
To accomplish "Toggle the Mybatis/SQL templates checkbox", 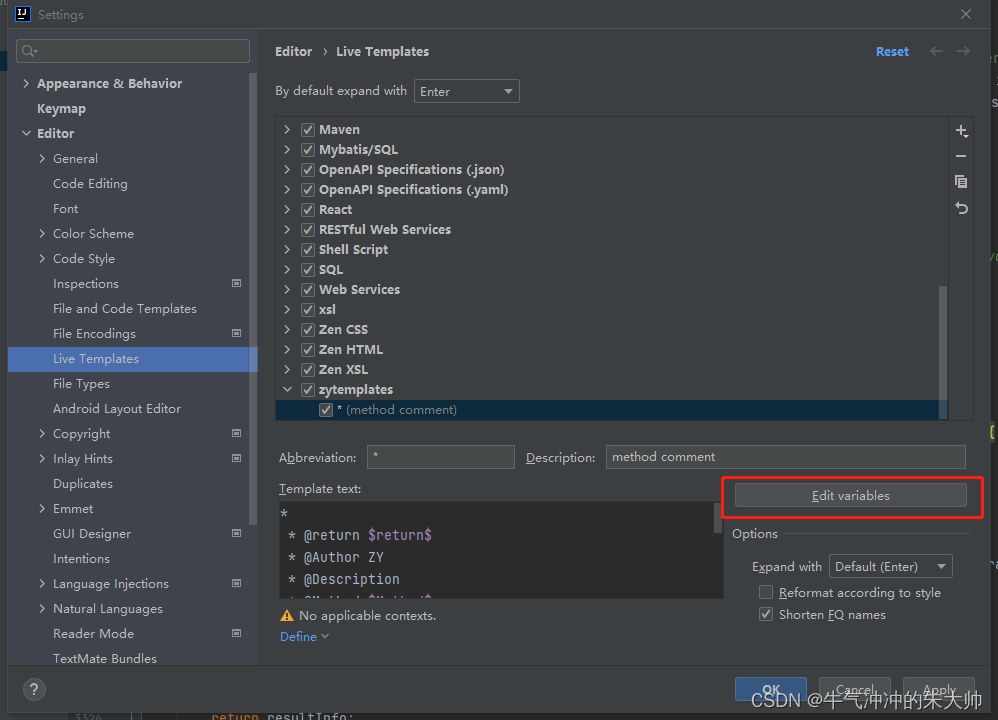I will pos(308,150).
